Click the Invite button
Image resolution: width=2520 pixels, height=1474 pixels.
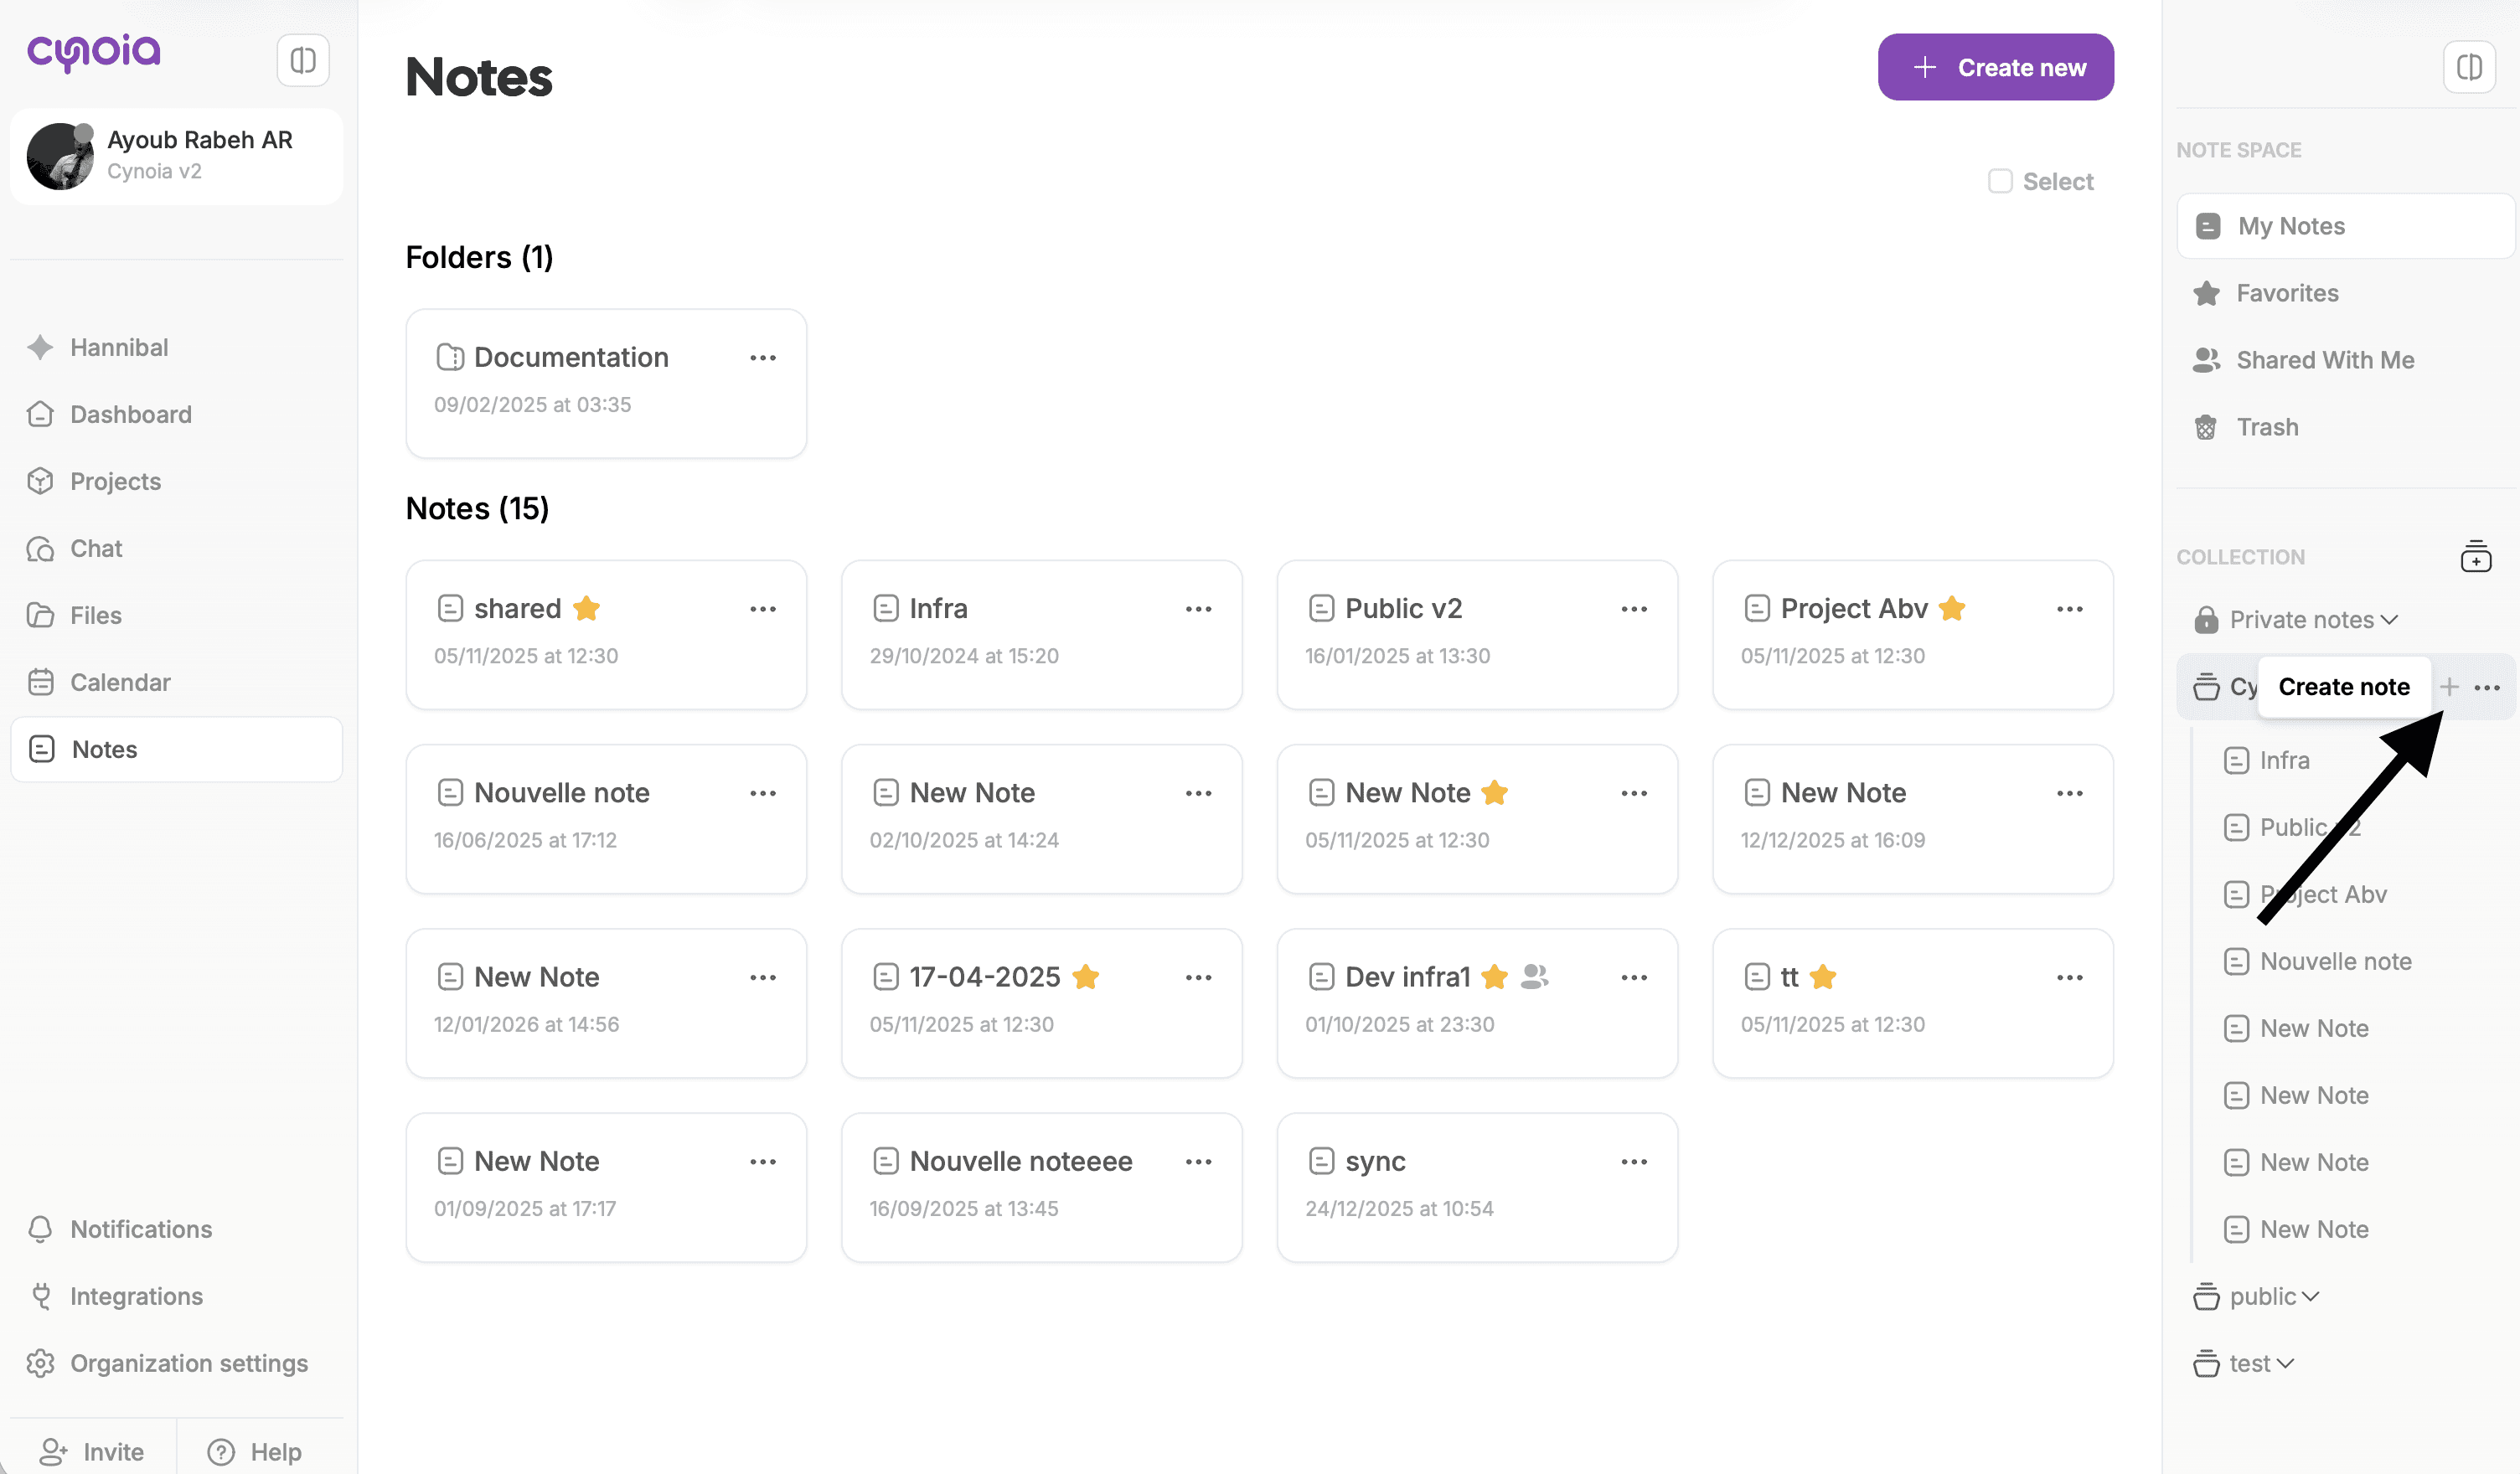tap(92, 1451)
